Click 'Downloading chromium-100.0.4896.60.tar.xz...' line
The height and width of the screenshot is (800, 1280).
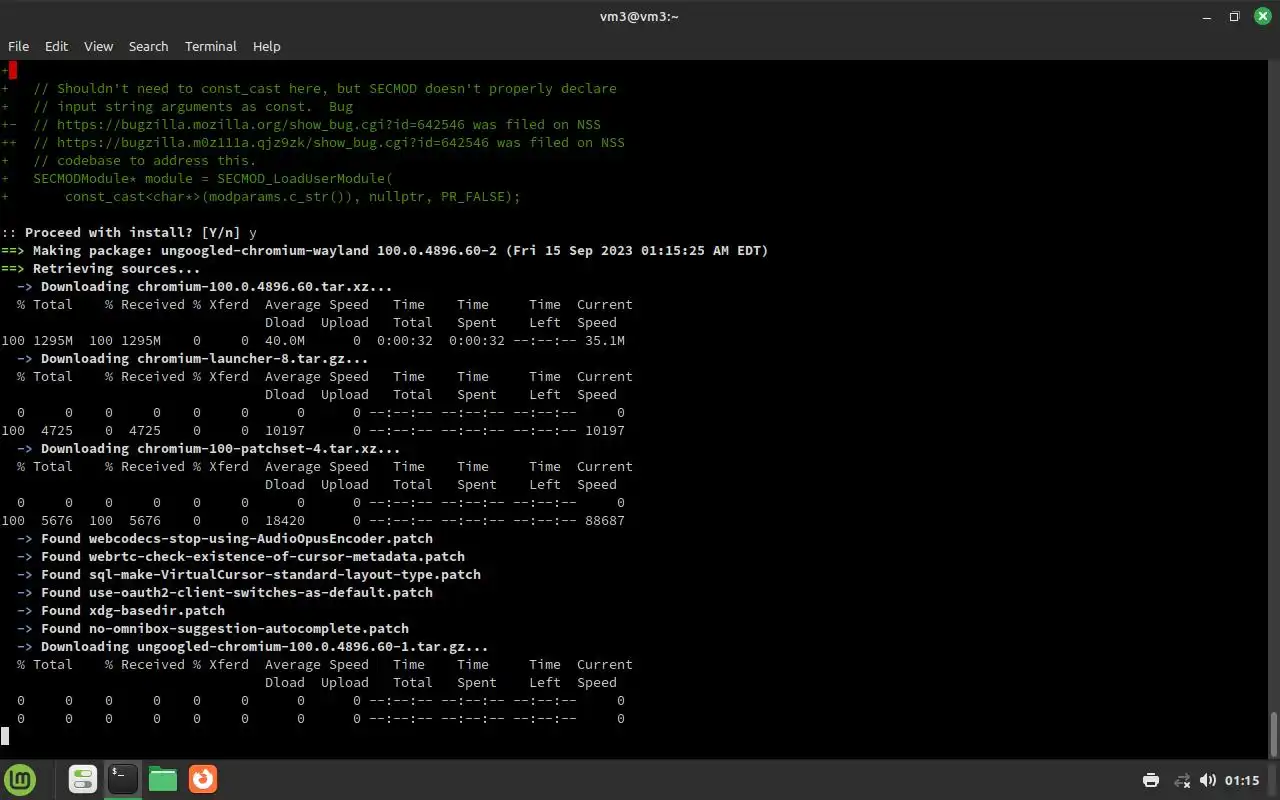pos(205,287)
